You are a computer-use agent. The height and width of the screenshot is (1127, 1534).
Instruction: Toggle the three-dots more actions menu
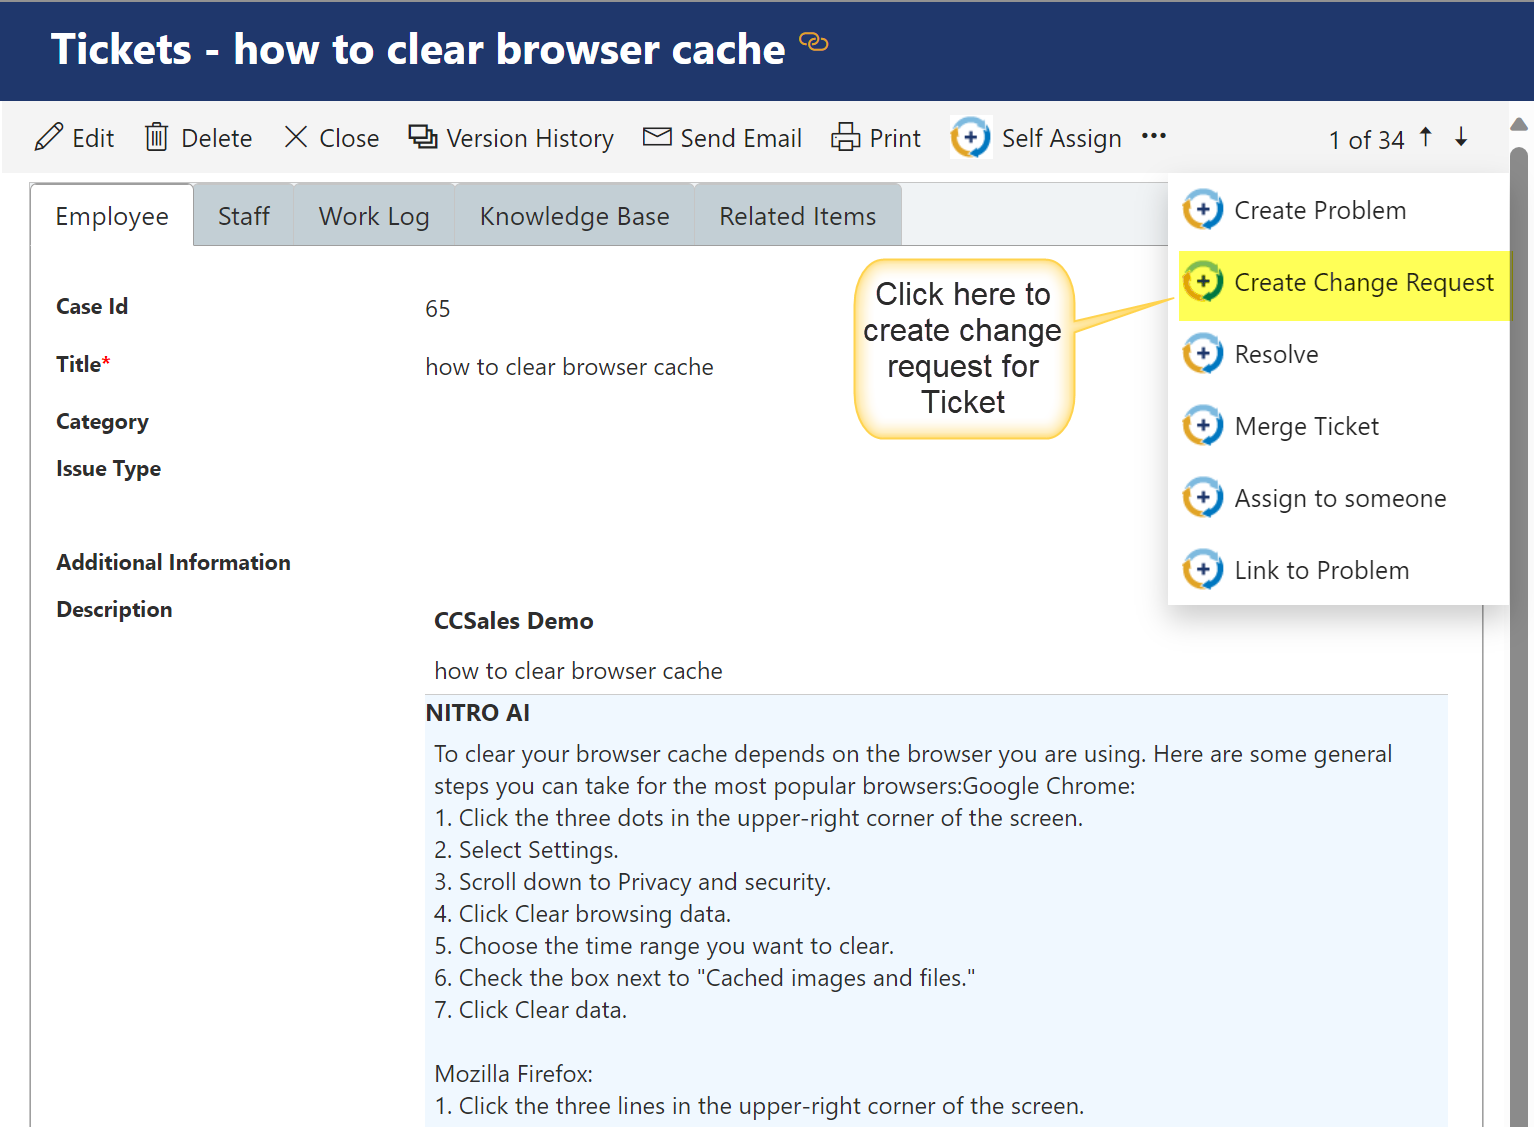tap(1154, 136)
